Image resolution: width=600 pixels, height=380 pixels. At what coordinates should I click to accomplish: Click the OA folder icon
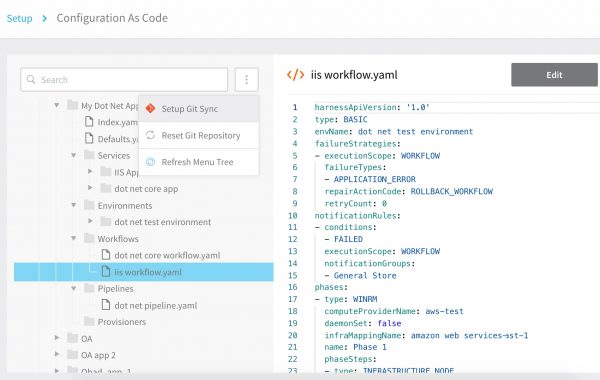[x=72, y=338]
